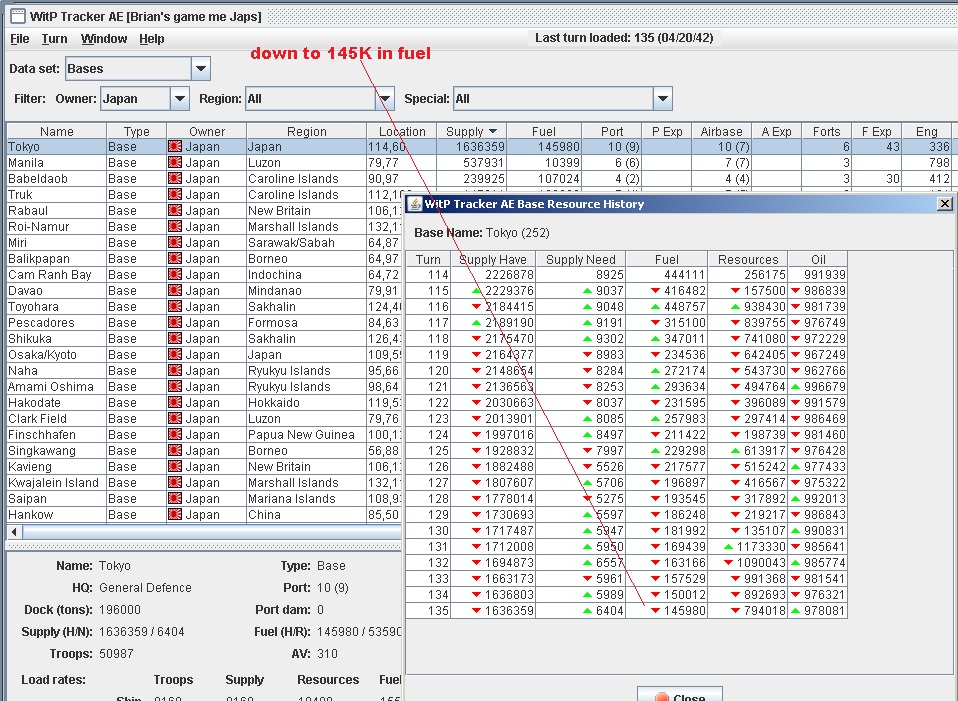Screen dimensions: 958x701
Task: Click the Name column header
Action: coord(56,131)
